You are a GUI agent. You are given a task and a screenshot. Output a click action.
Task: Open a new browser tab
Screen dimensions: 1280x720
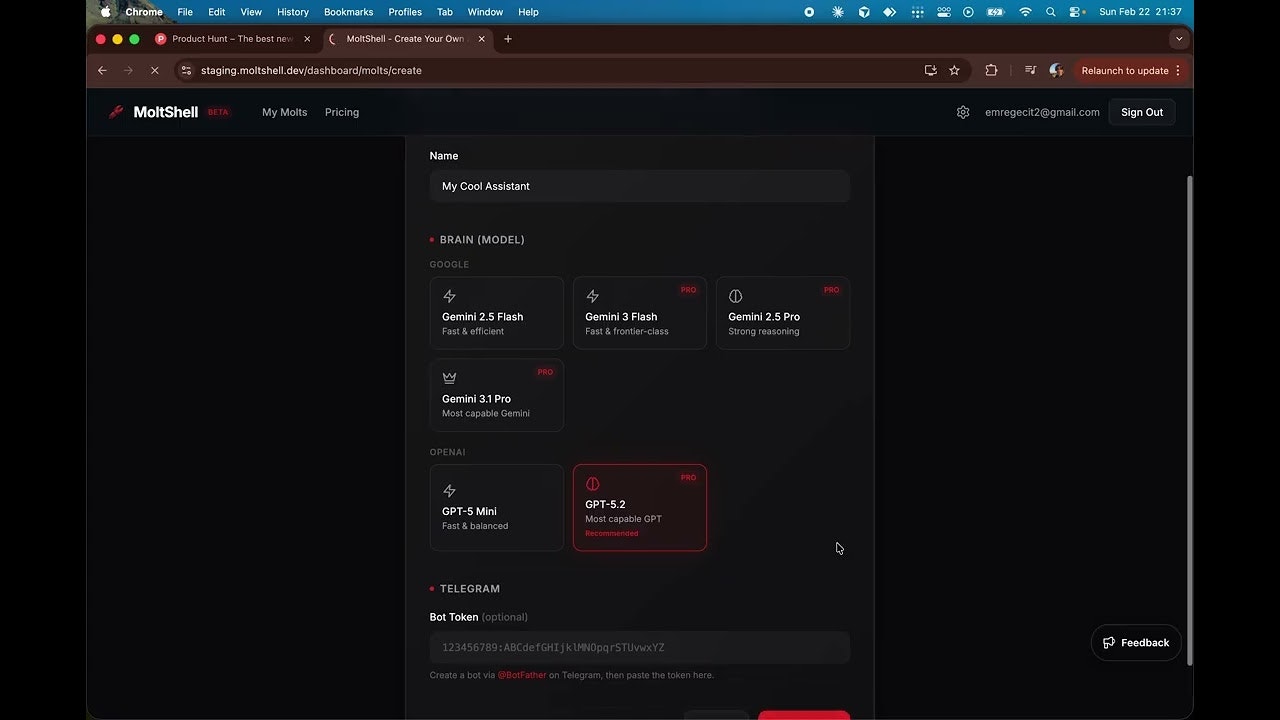508,39
